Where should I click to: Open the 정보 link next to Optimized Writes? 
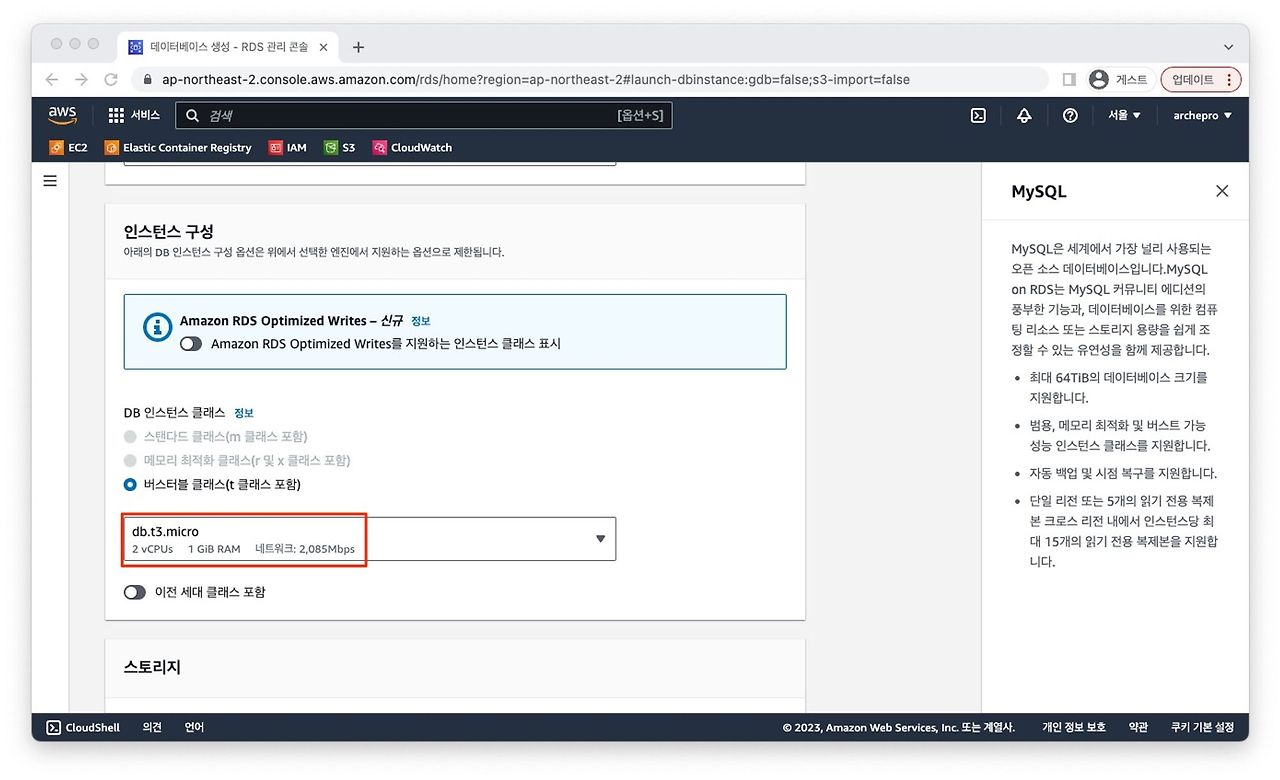[421, 321]
